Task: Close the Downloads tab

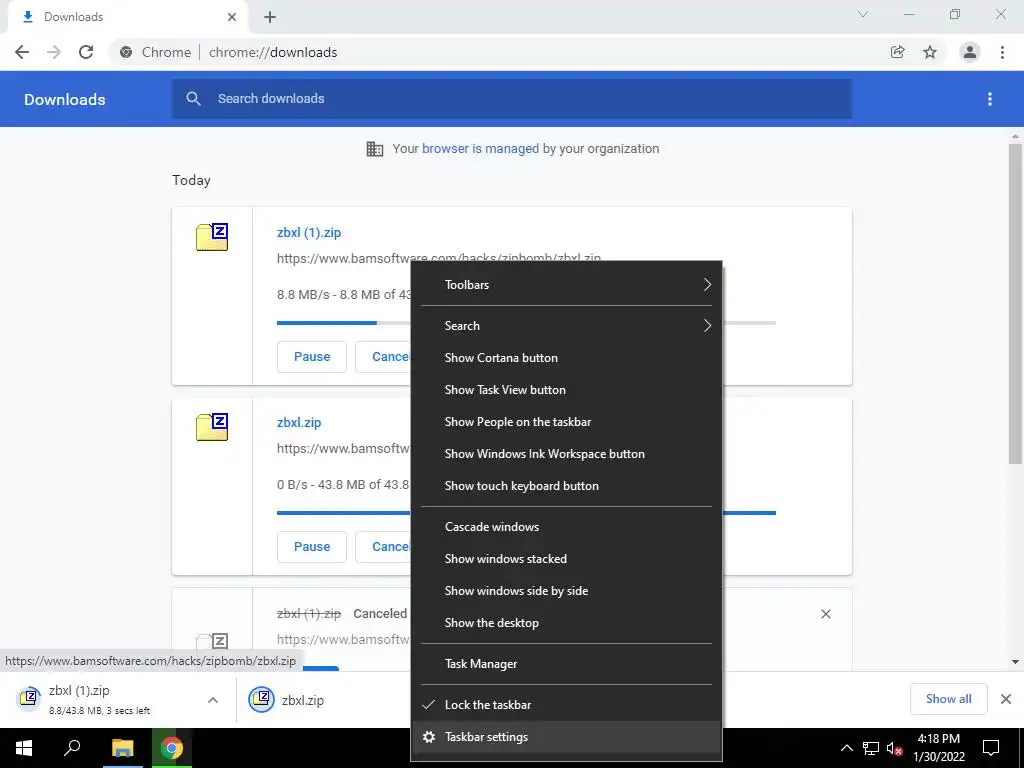Action: pyautogui.click(x=232, y=17)
